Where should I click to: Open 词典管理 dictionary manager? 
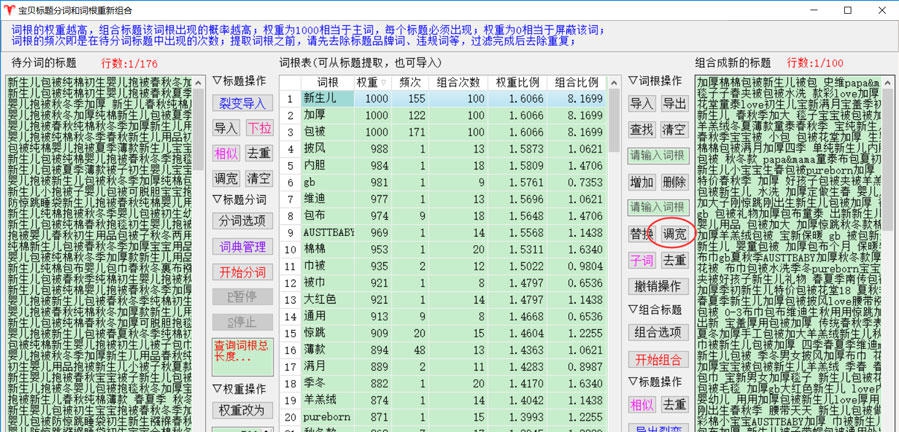coord(243,246)
